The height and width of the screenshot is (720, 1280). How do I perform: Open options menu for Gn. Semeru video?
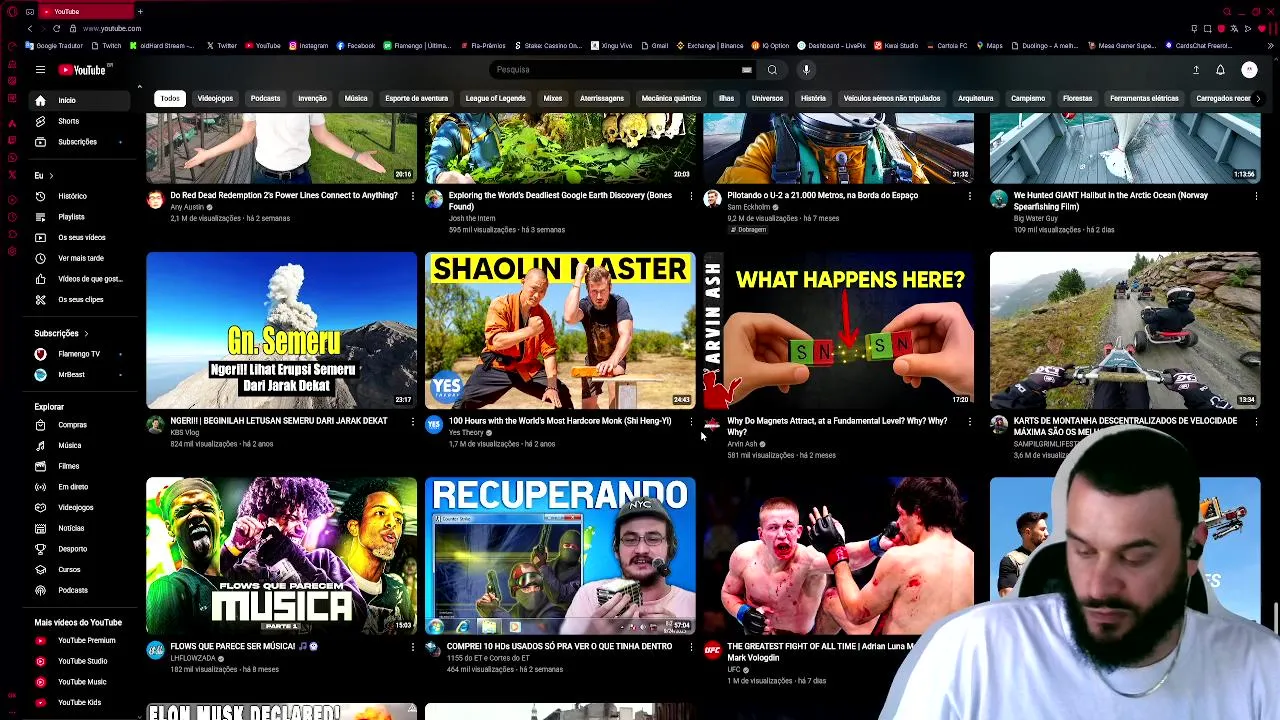coord(412,422)
